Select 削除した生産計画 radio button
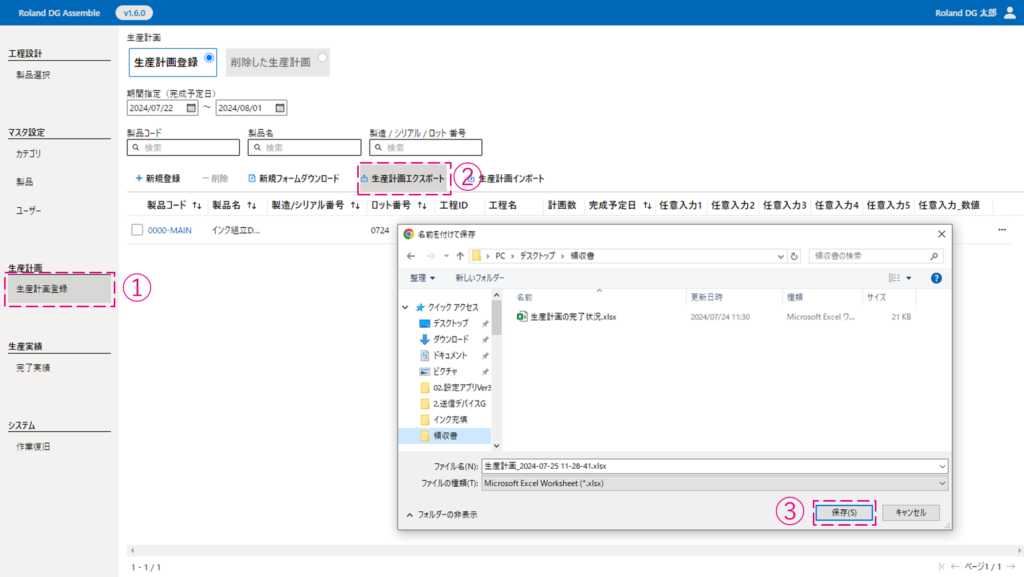Viewport: 1024px width, 577px height. click(x=322, y=58)
